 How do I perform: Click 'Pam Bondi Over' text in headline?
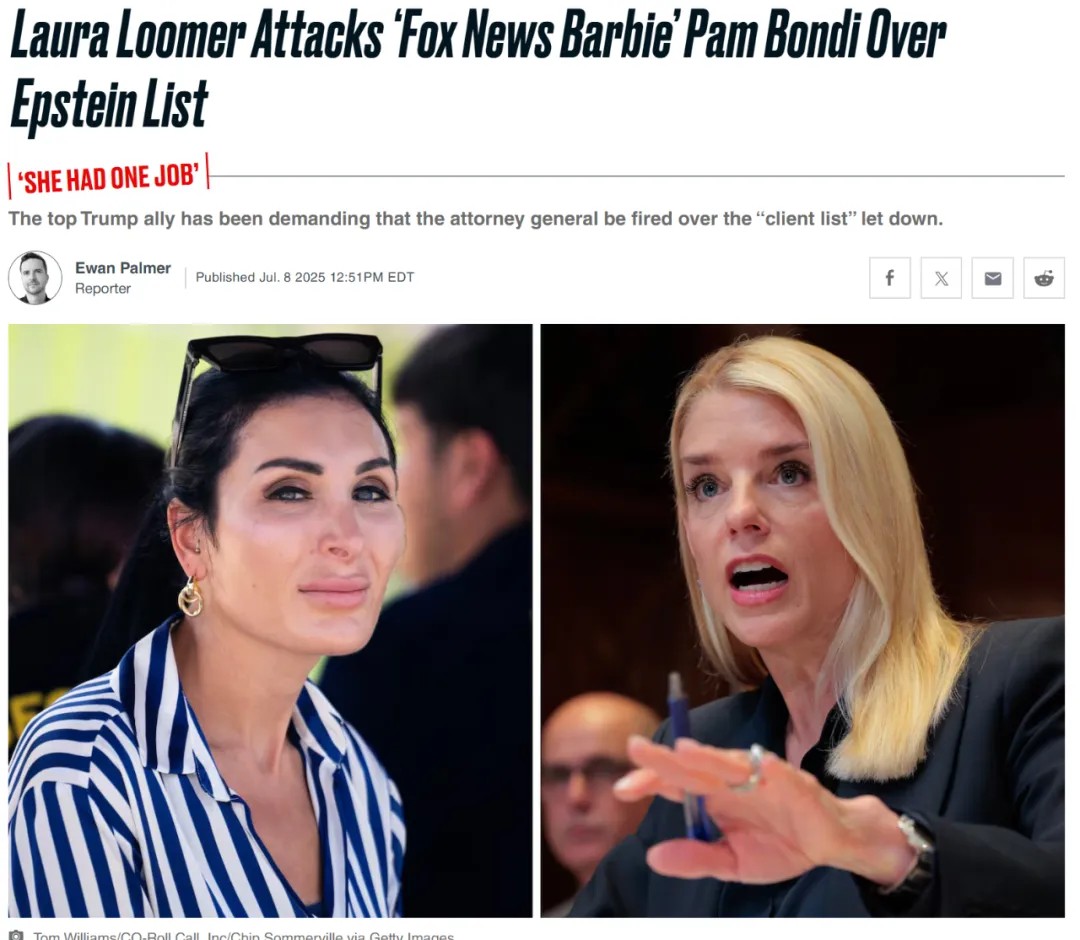tap(815, 36)
